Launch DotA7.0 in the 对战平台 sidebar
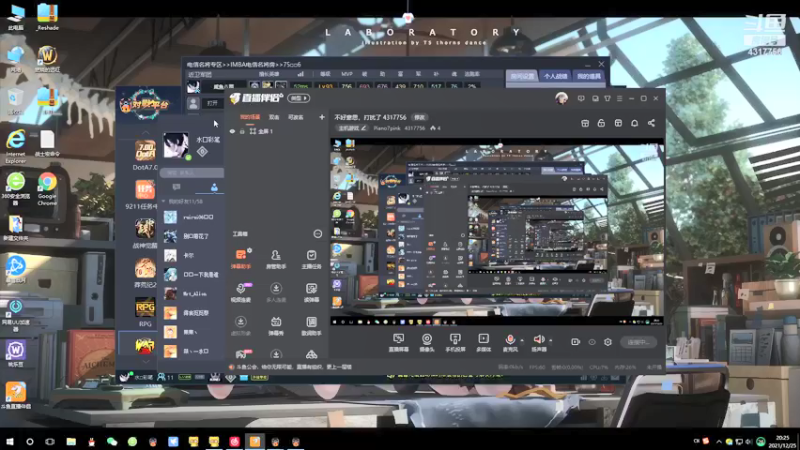The width and height of the screenshot is (800, 450). pyautogui.click(x=145, y=155)
